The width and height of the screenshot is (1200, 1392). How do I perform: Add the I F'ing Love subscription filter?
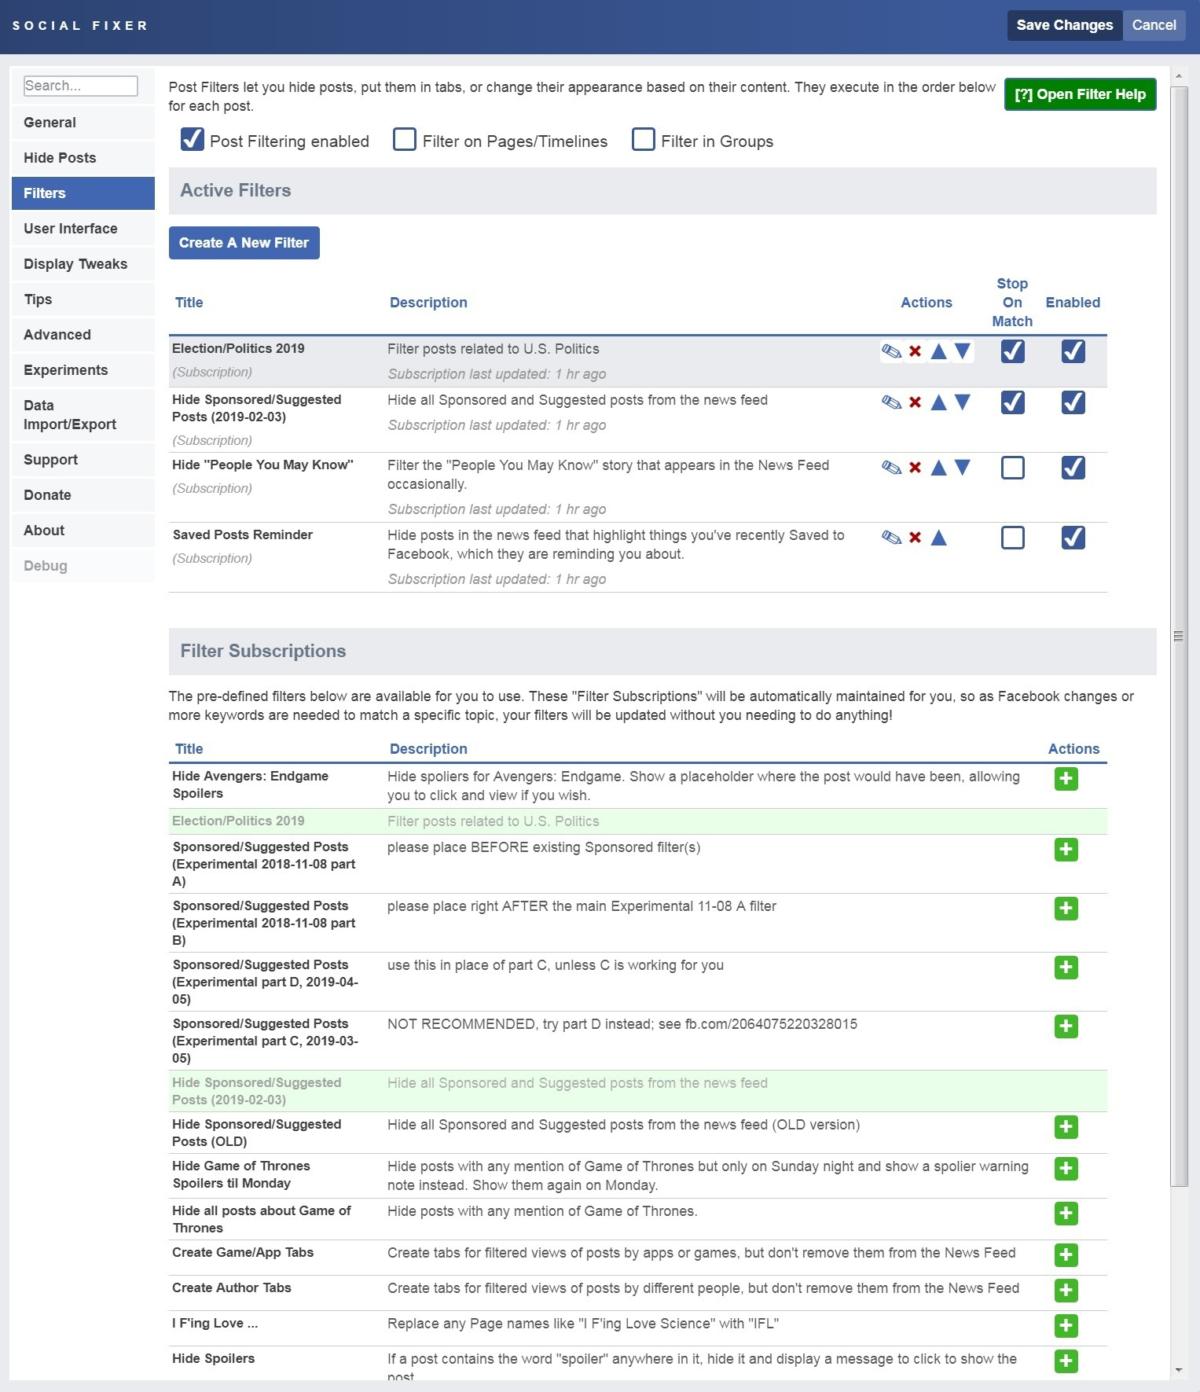(1066, 1326)
